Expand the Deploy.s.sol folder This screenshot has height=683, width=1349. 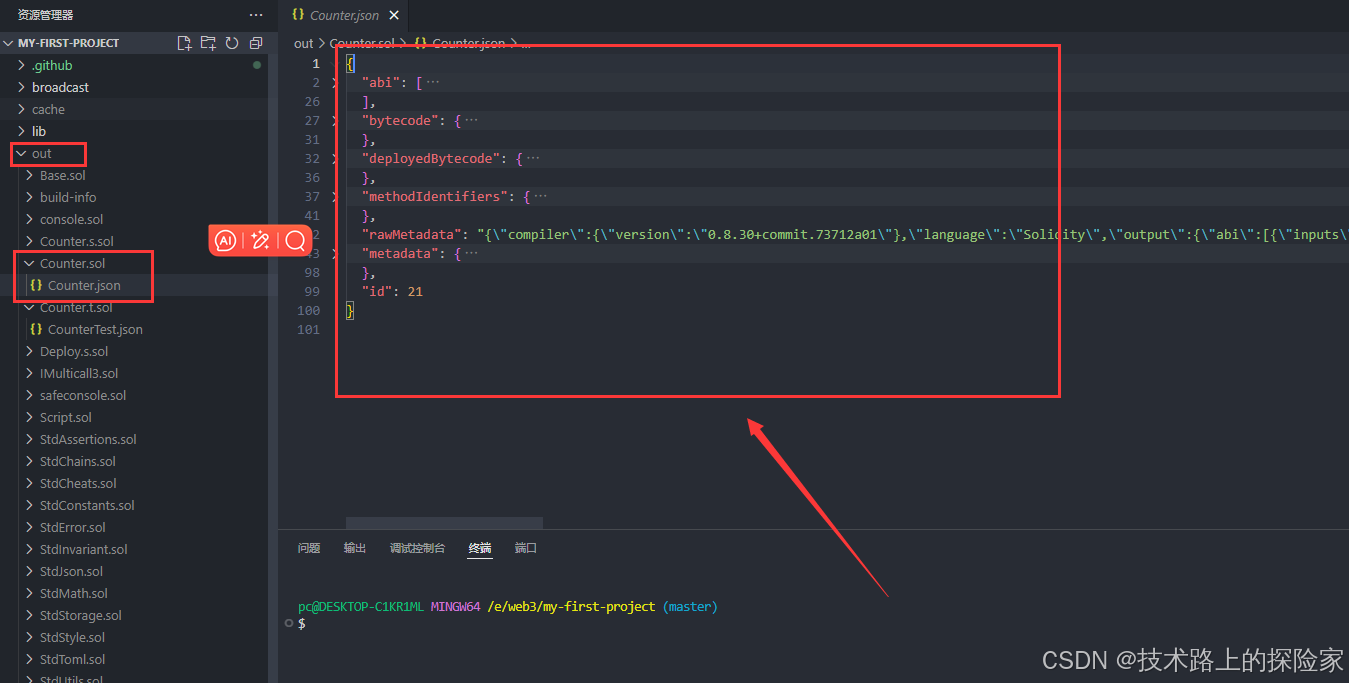(134, 351)
